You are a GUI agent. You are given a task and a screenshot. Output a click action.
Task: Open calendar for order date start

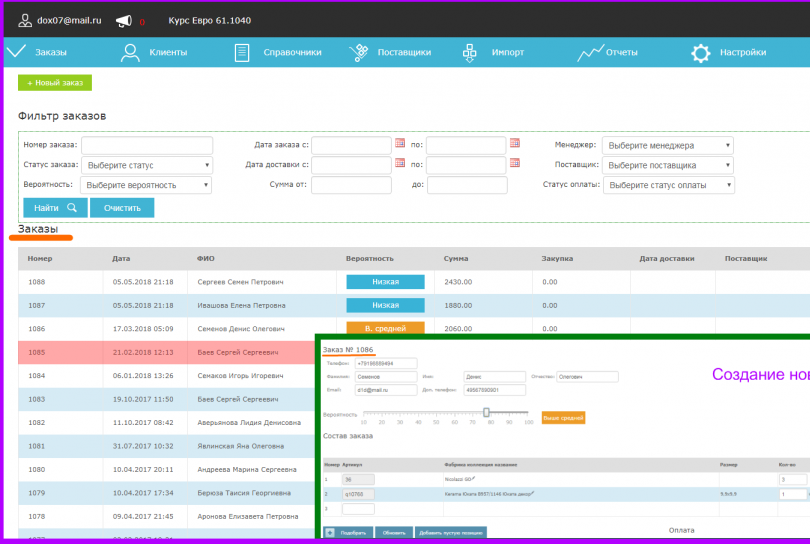[x=400, y=143]
